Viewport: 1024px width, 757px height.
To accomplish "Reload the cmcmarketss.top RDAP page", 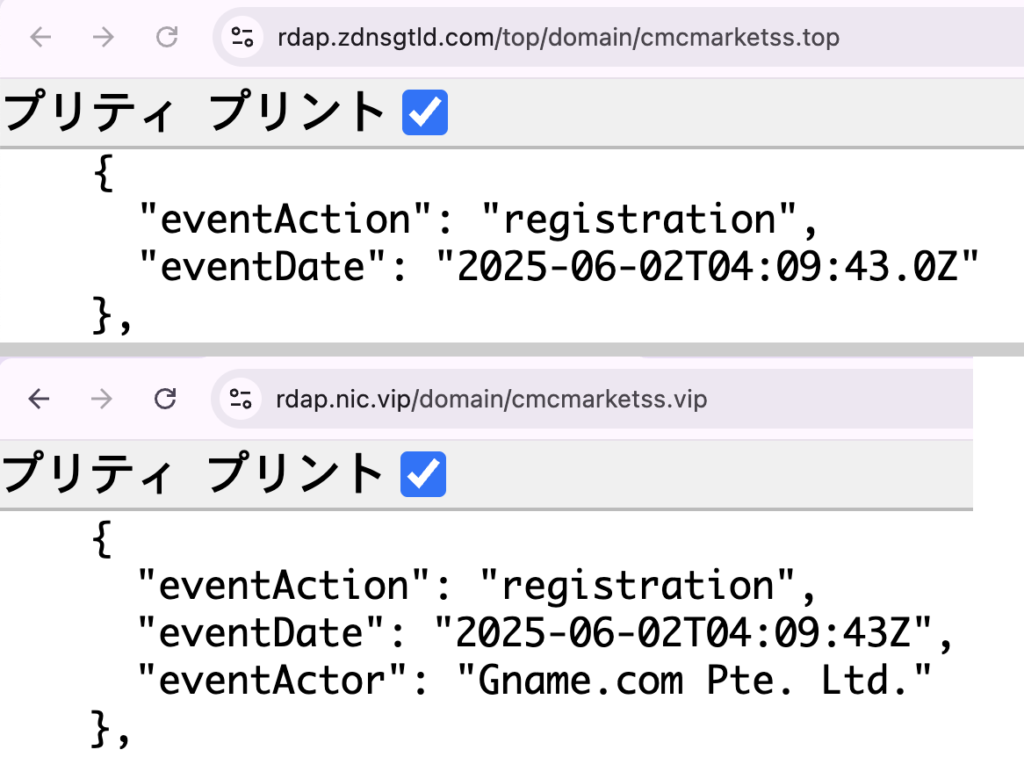I will (x=167, y=37).
